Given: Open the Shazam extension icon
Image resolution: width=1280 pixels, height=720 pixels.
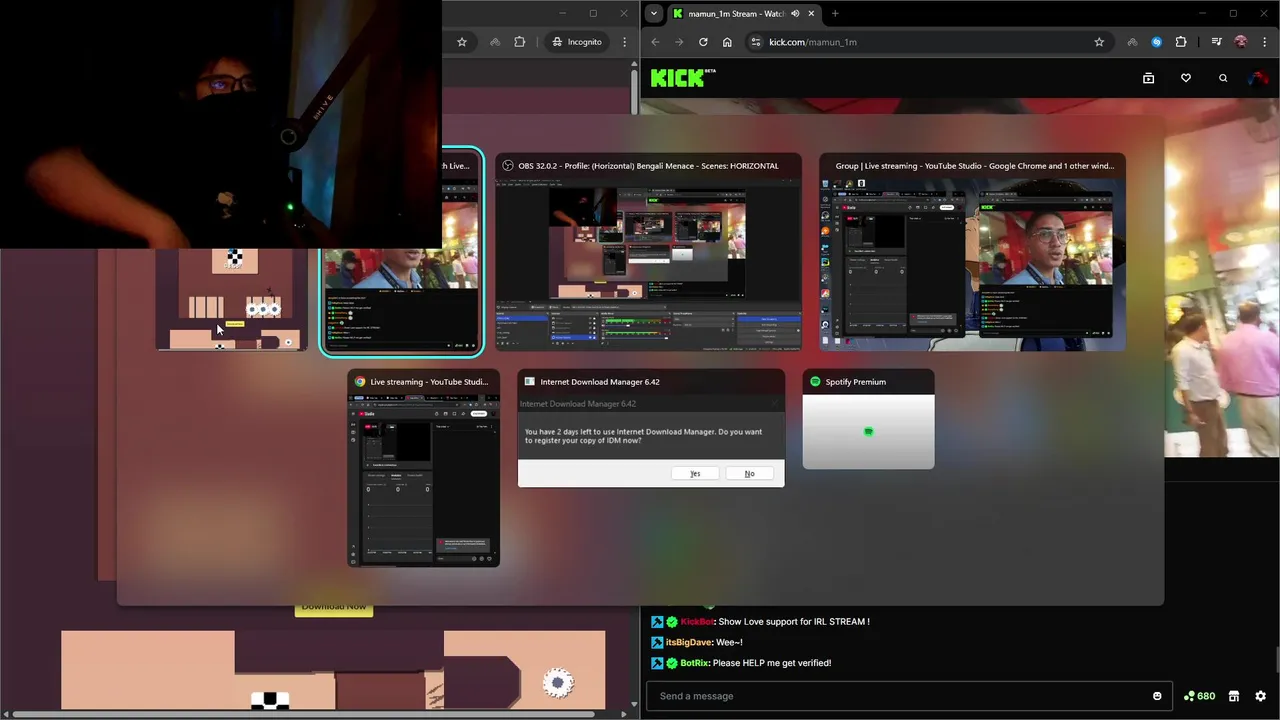Looking at the screenshot, I should coord(1157,42).
